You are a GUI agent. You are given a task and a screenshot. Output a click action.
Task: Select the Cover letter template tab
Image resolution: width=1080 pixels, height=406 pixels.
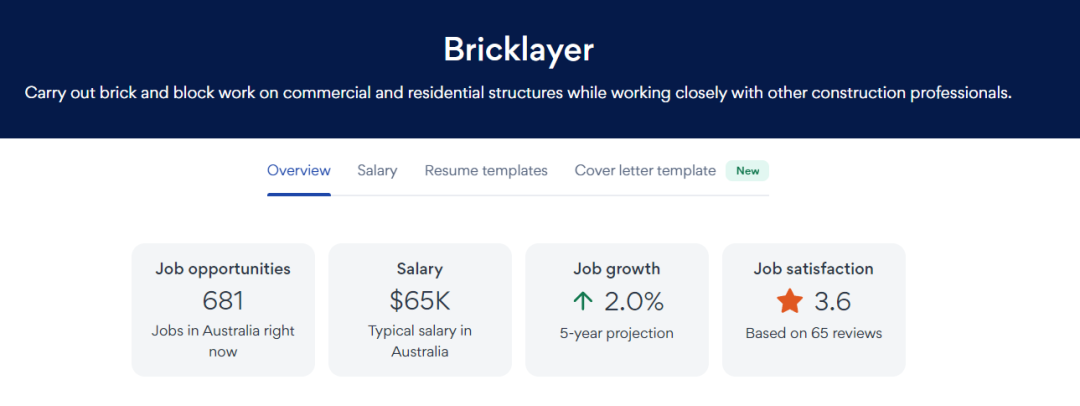click(645, 170)
